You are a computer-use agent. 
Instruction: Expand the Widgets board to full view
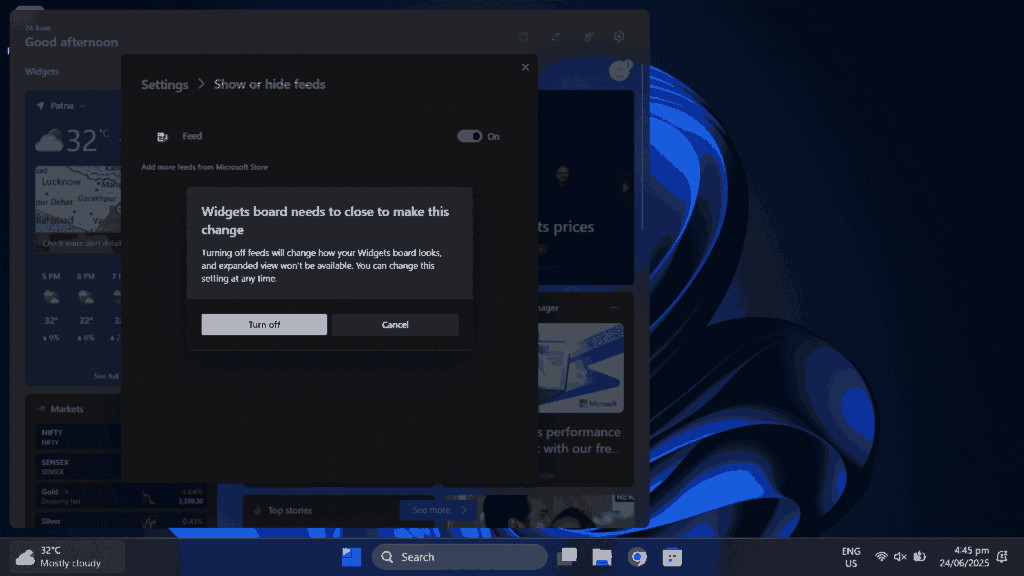click(555, 37)
